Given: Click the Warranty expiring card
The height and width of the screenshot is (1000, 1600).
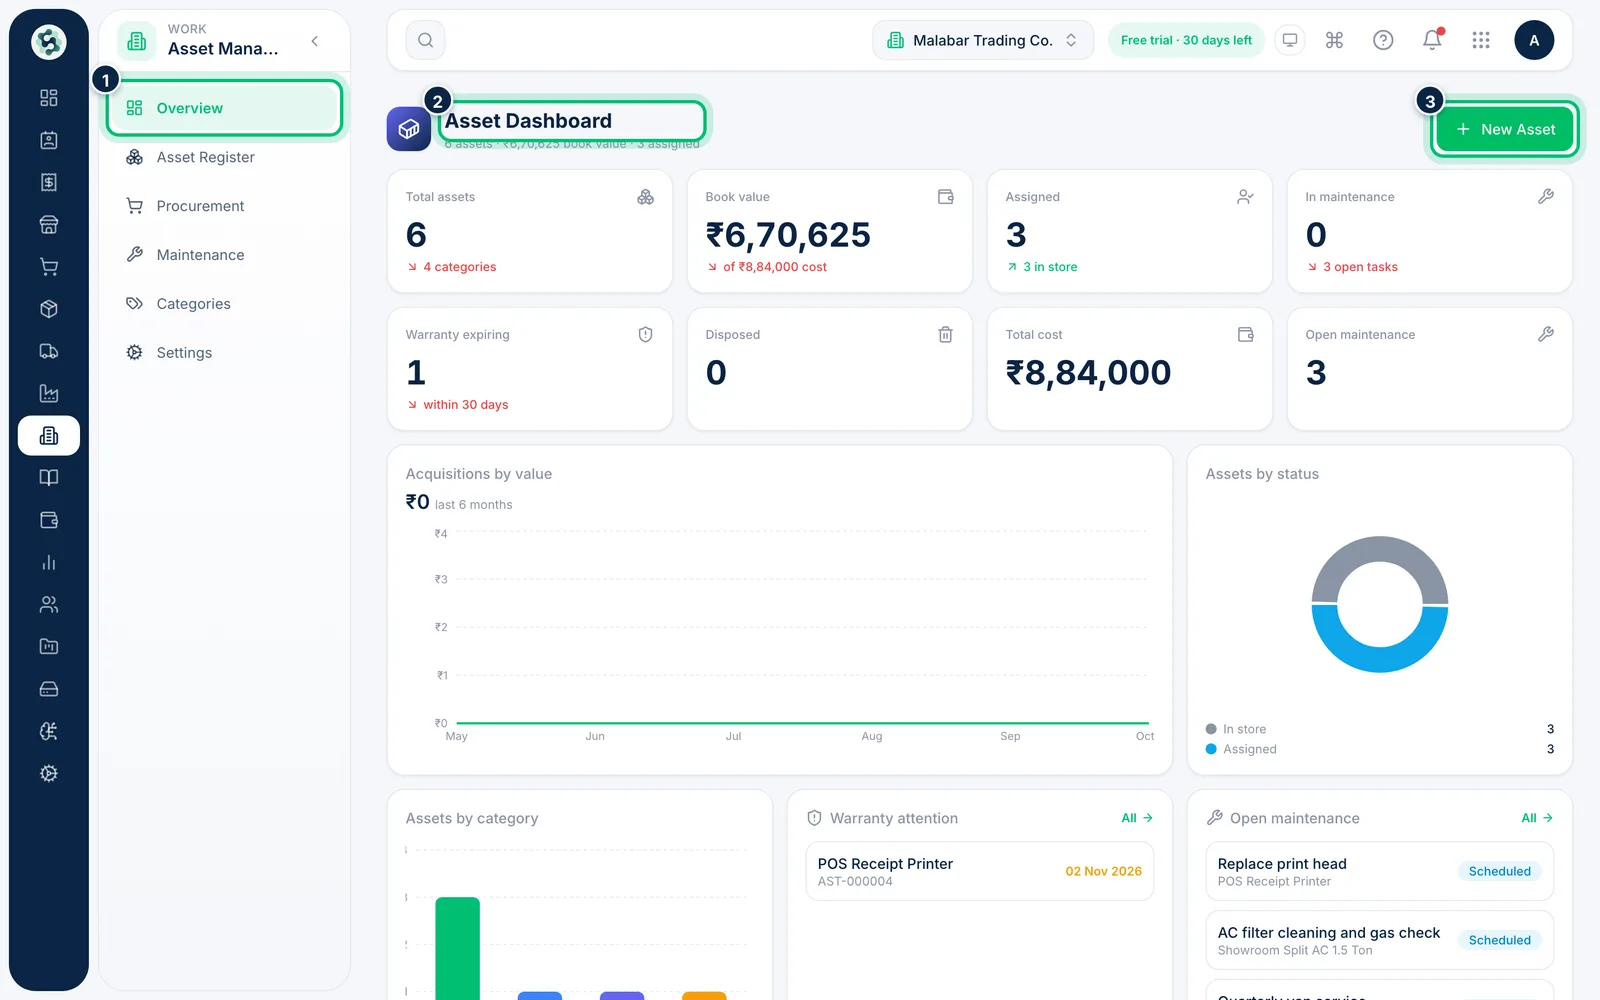Looking at the screenshot, I should (530, 369).
